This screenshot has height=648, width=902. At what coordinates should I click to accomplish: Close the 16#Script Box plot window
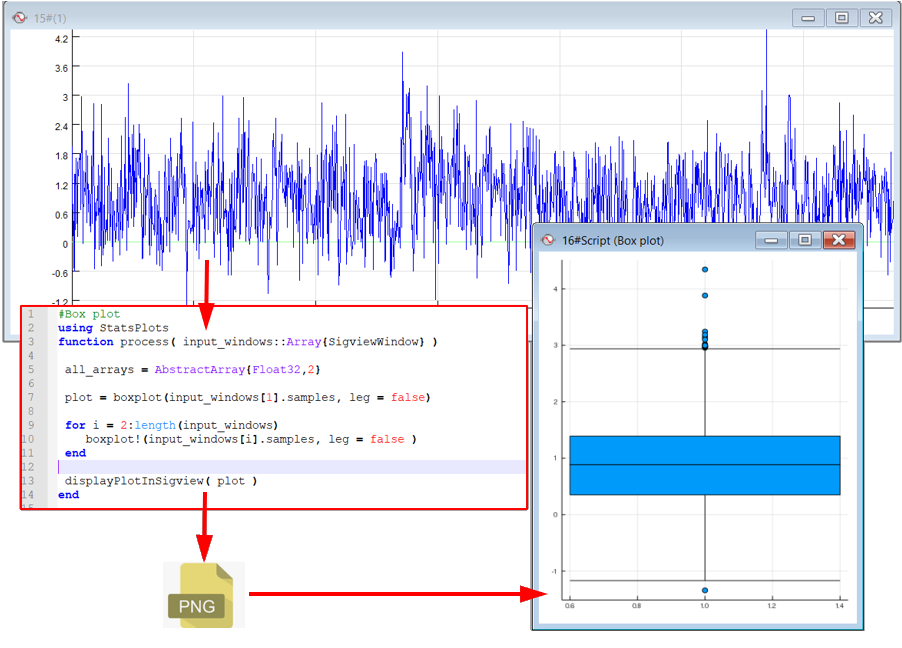[839, 240]
